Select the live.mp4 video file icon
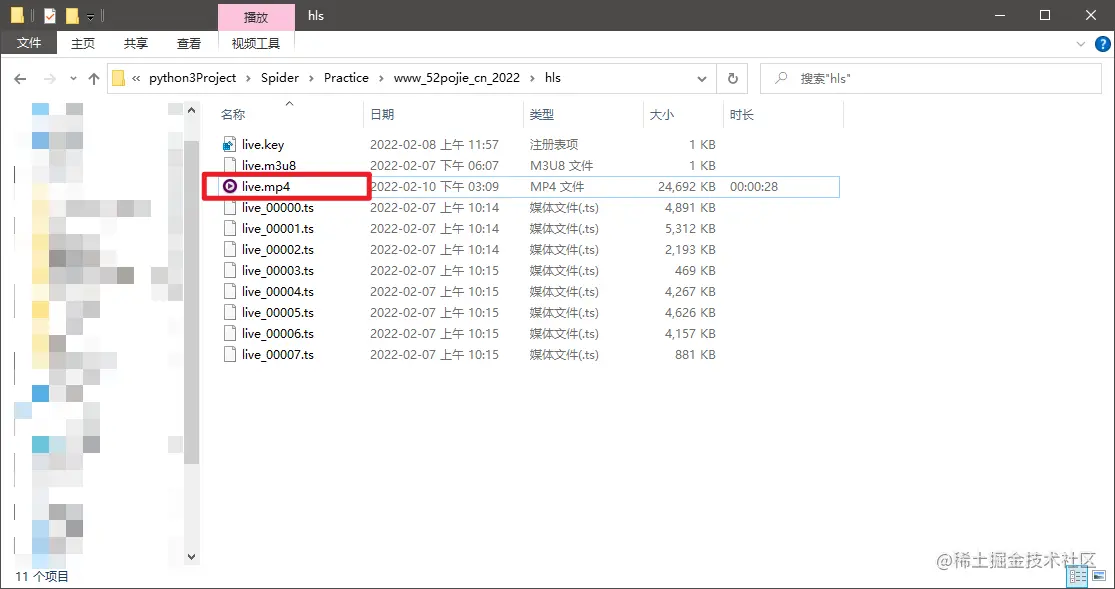The image size is (1115, 589). tap(229, 186)
